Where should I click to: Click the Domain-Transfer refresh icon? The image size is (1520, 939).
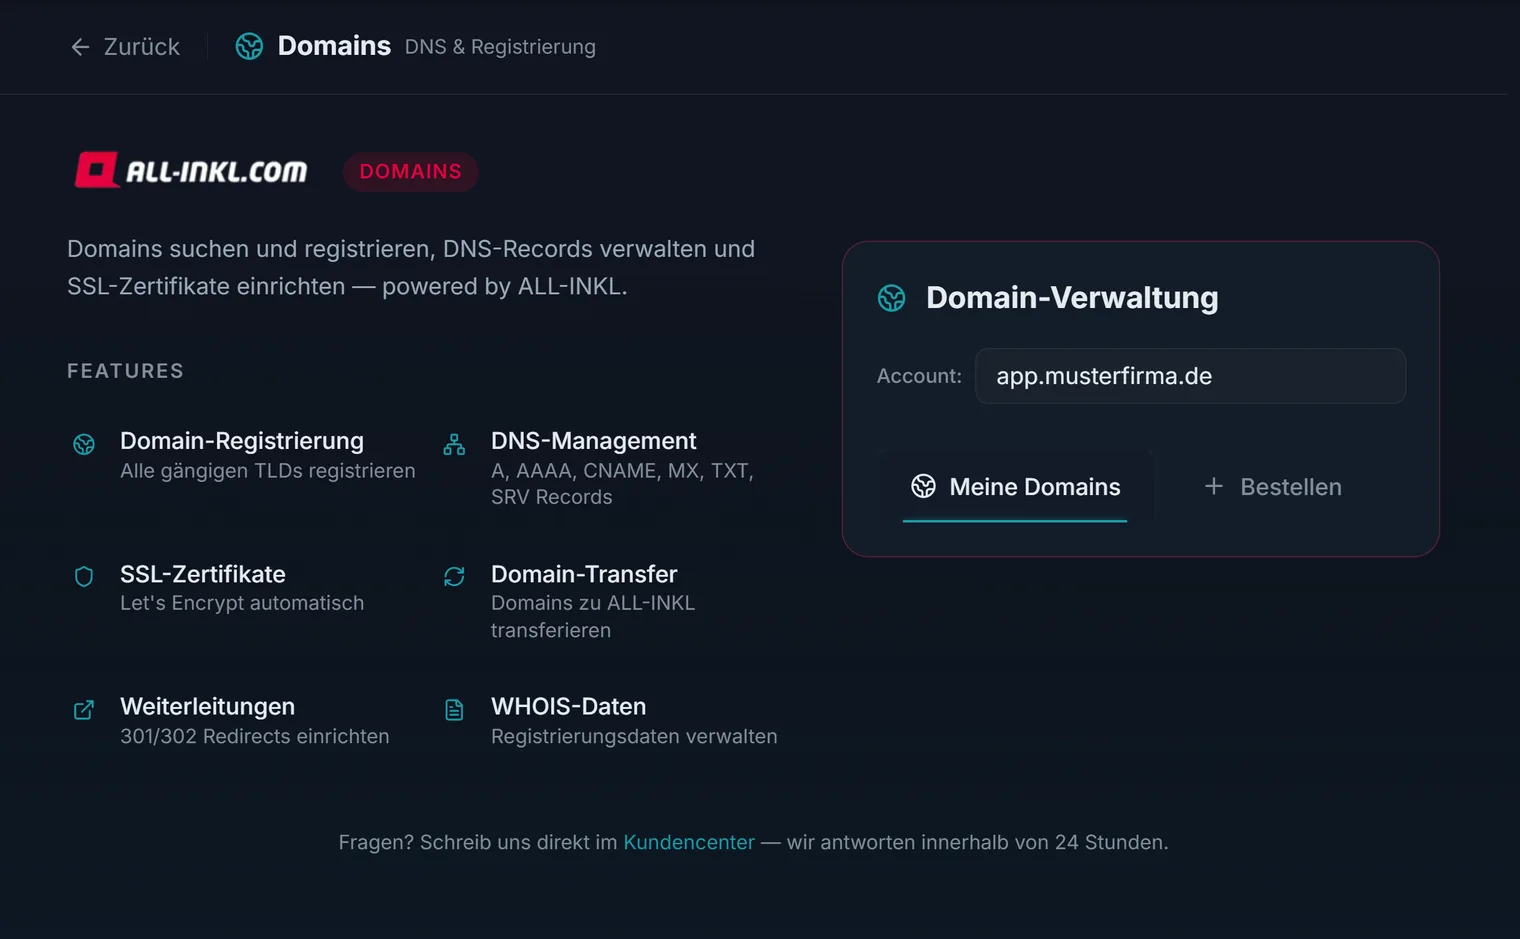pos(454,576)
